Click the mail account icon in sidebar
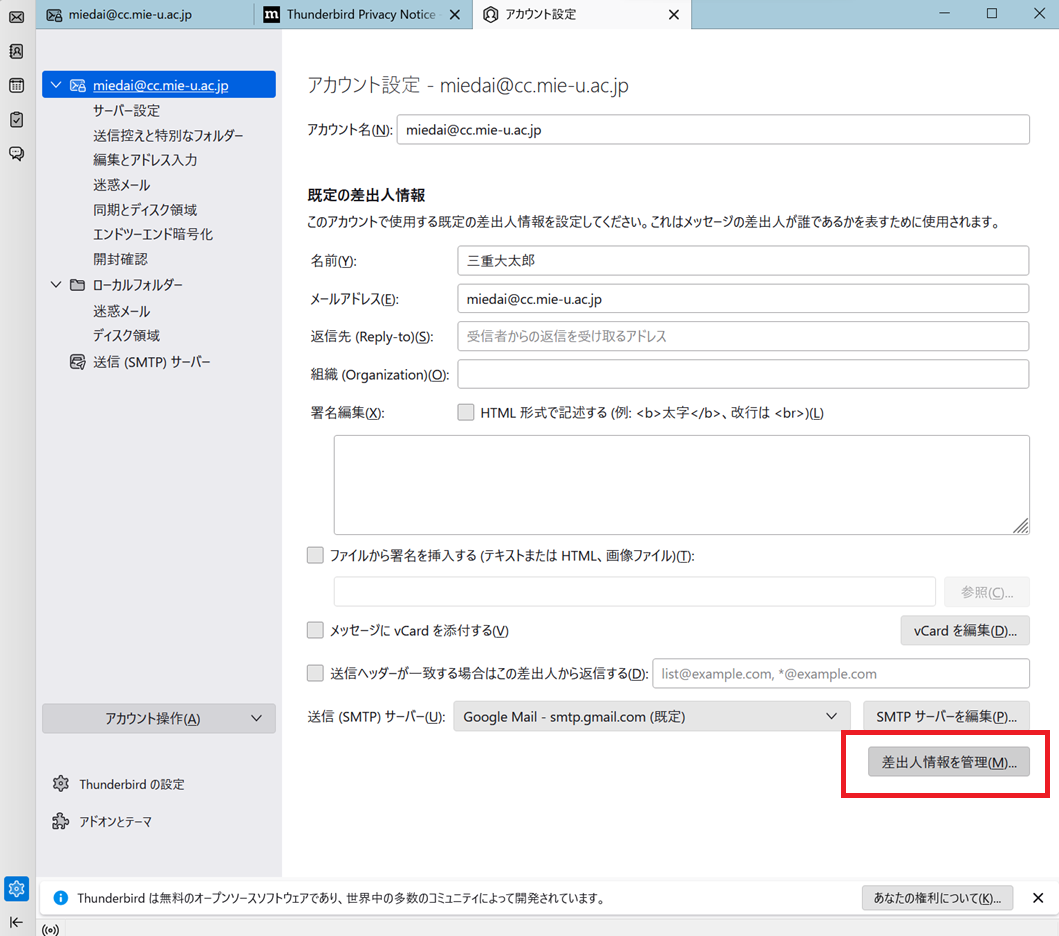This screenshot has width=1059, height=936. pyautogui.click(x=78, y=85)
